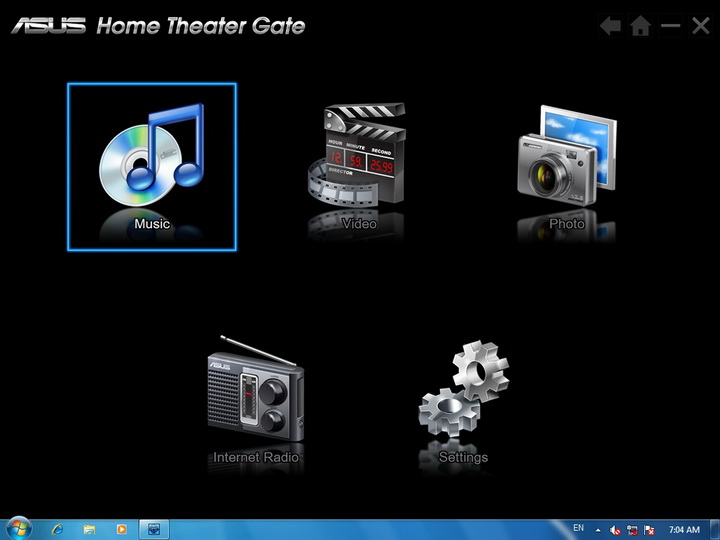This screenshot has width=720, height=540.
Task: Open the network tray icon
Action: (632, 530)
